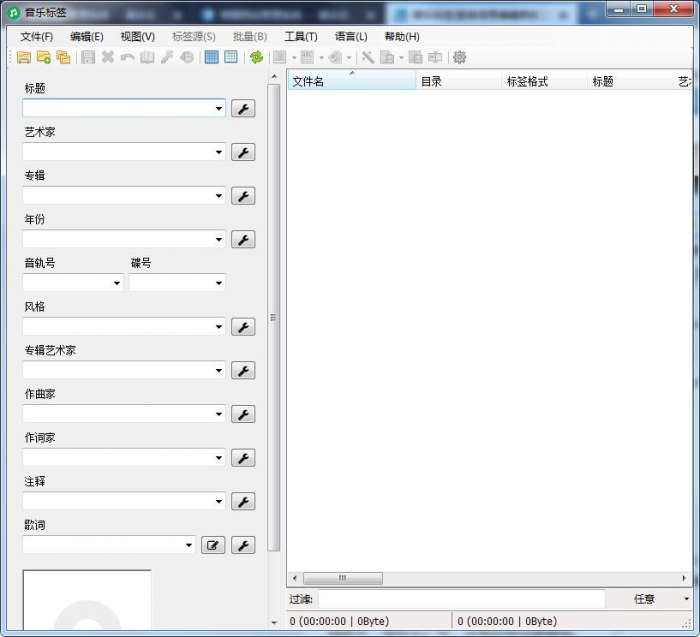Click the horizontal scrollbar thumb of file list
This screenshot has height=637, width=700.
click(x=342, y=578)
